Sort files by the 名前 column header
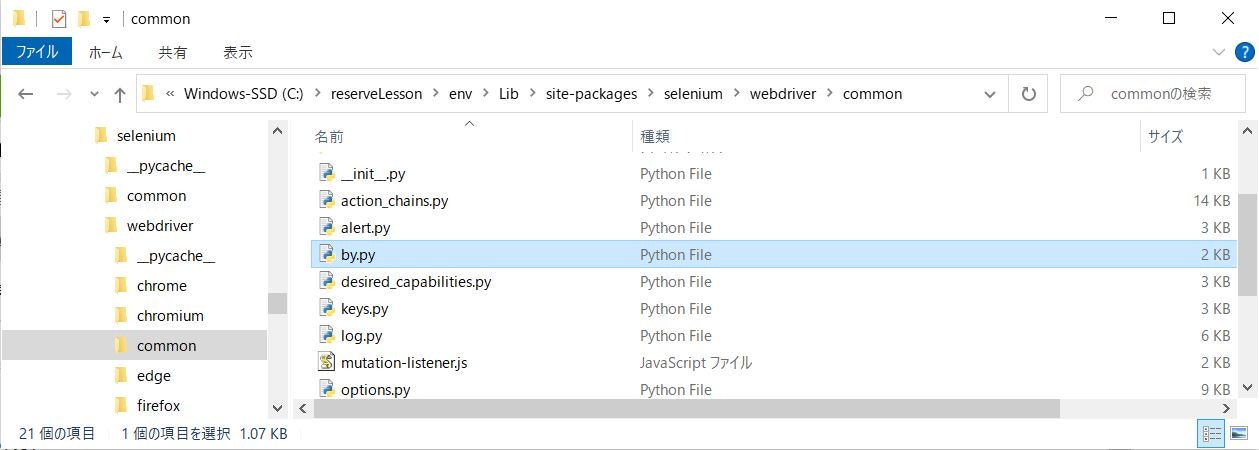This screenshot has height=450, width=1259. click(330, 136)
